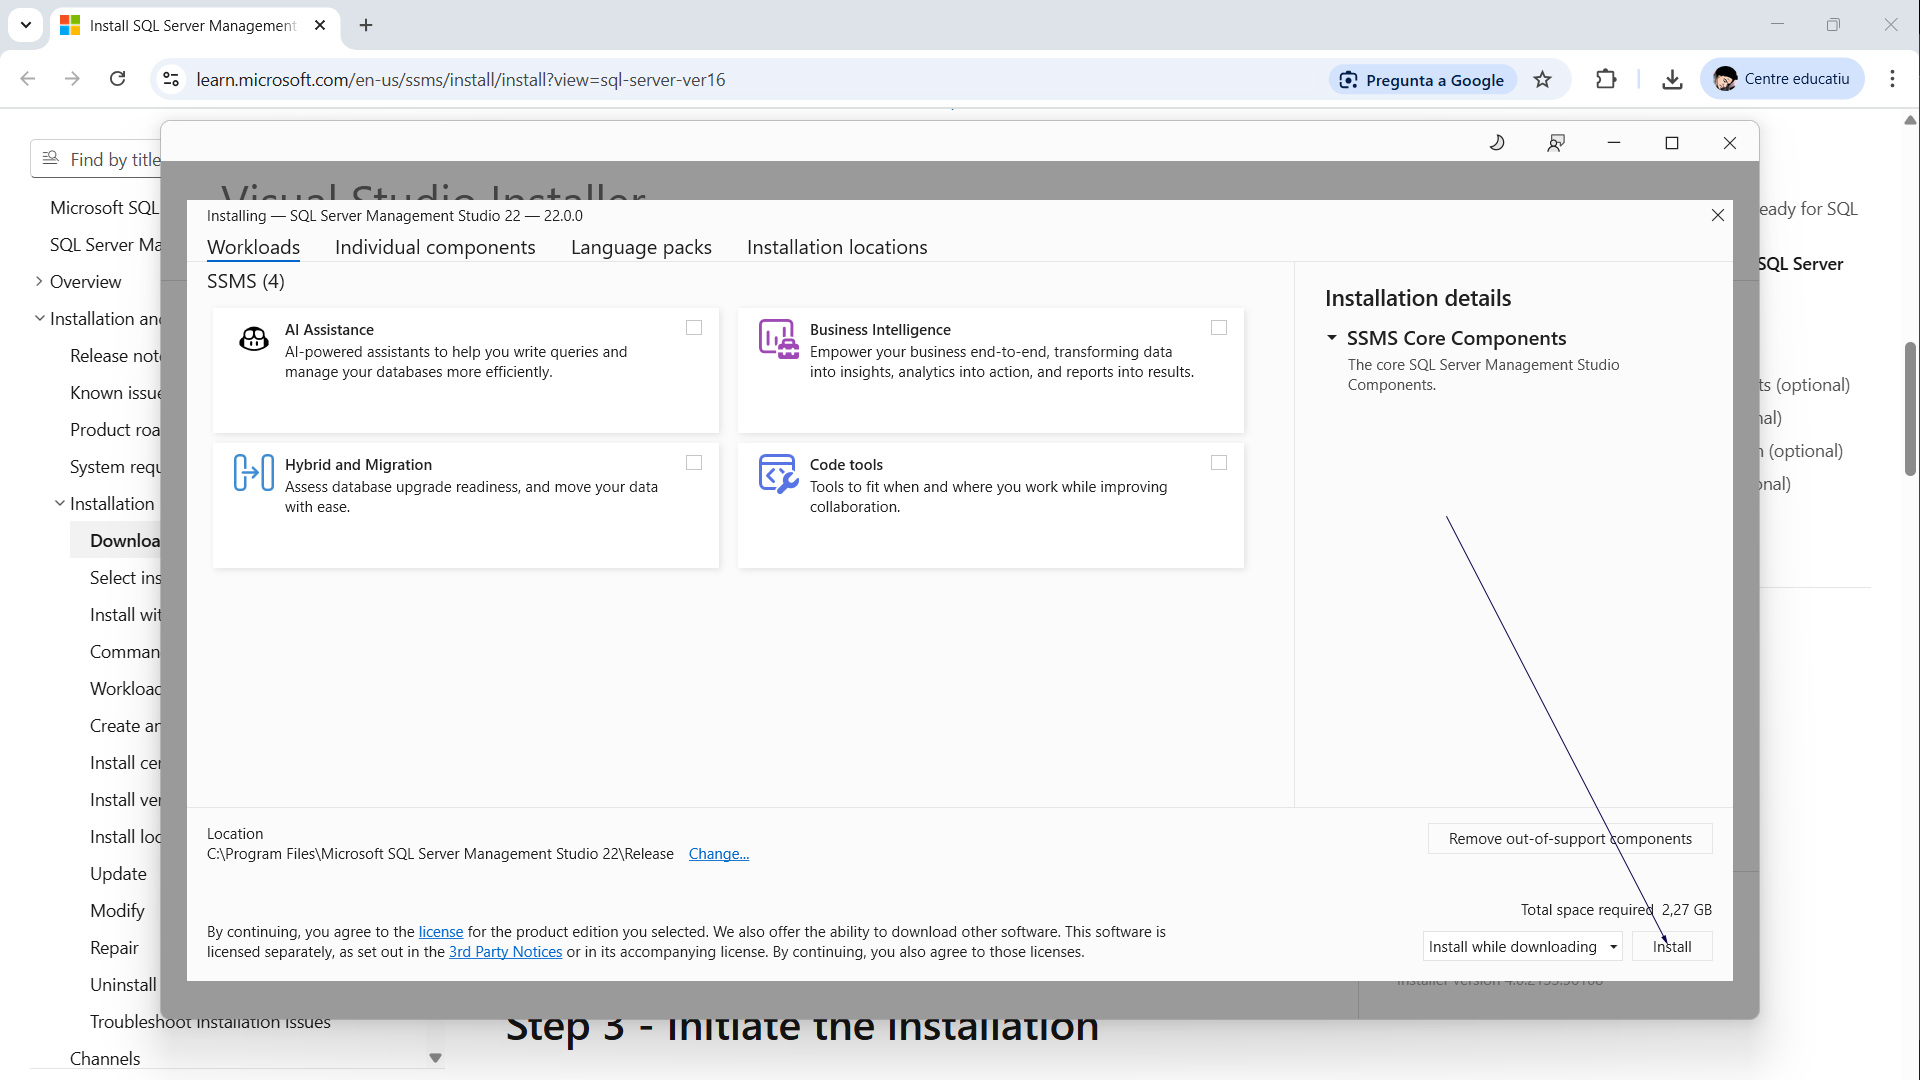Switch to the Individual components tab
This screenshot has width=1920, height=1080.
coord(435,247)
